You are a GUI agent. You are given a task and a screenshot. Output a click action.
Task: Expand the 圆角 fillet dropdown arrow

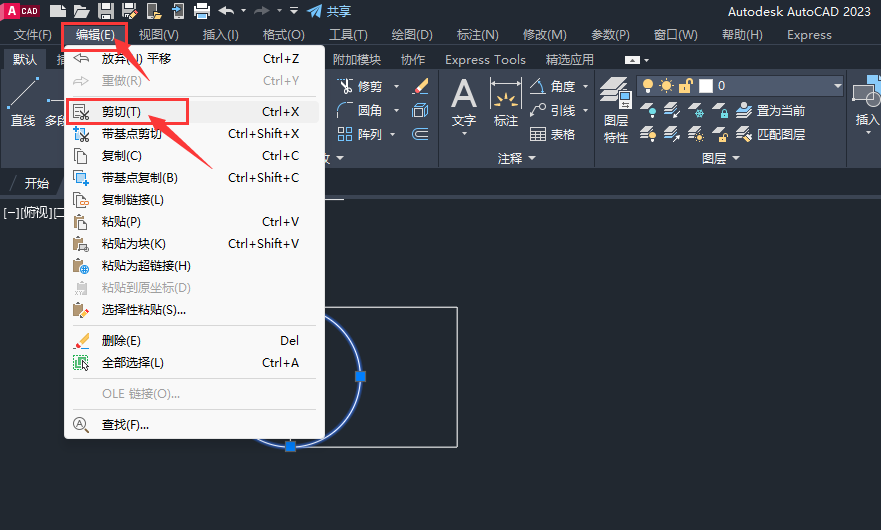396,110
